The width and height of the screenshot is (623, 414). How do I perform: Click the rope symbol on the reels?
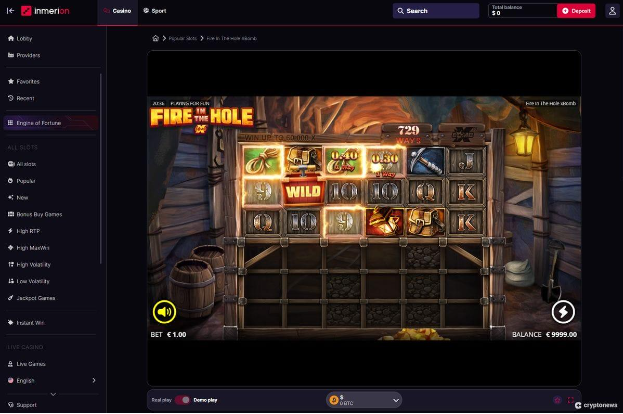coord(262,161)
